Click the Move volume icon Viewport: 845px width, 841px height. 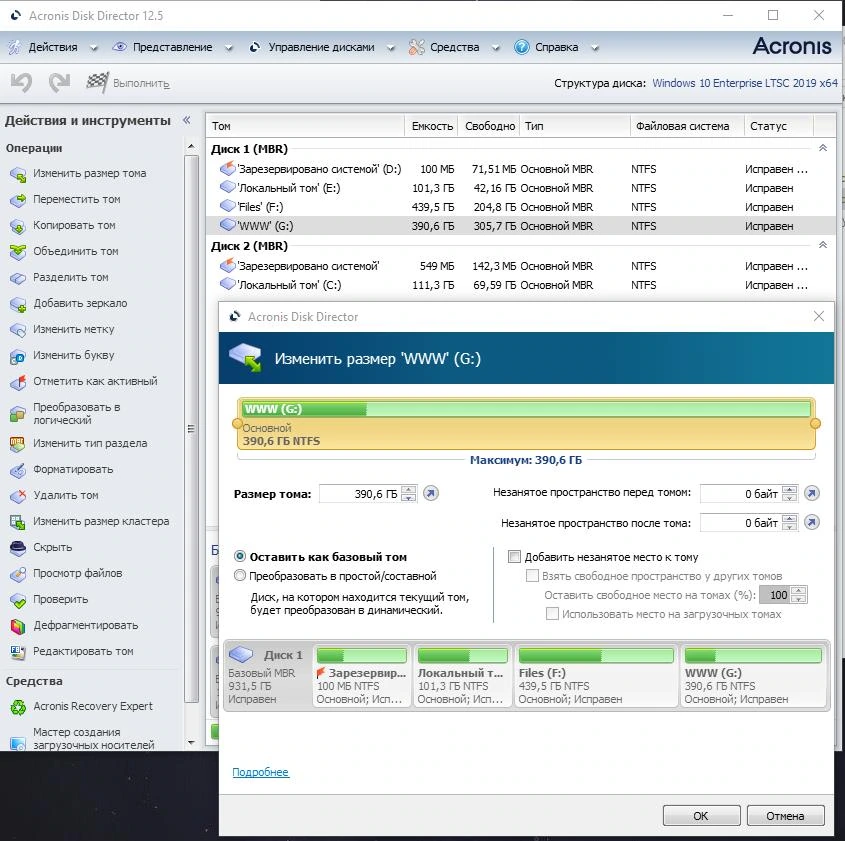[18, 200]
